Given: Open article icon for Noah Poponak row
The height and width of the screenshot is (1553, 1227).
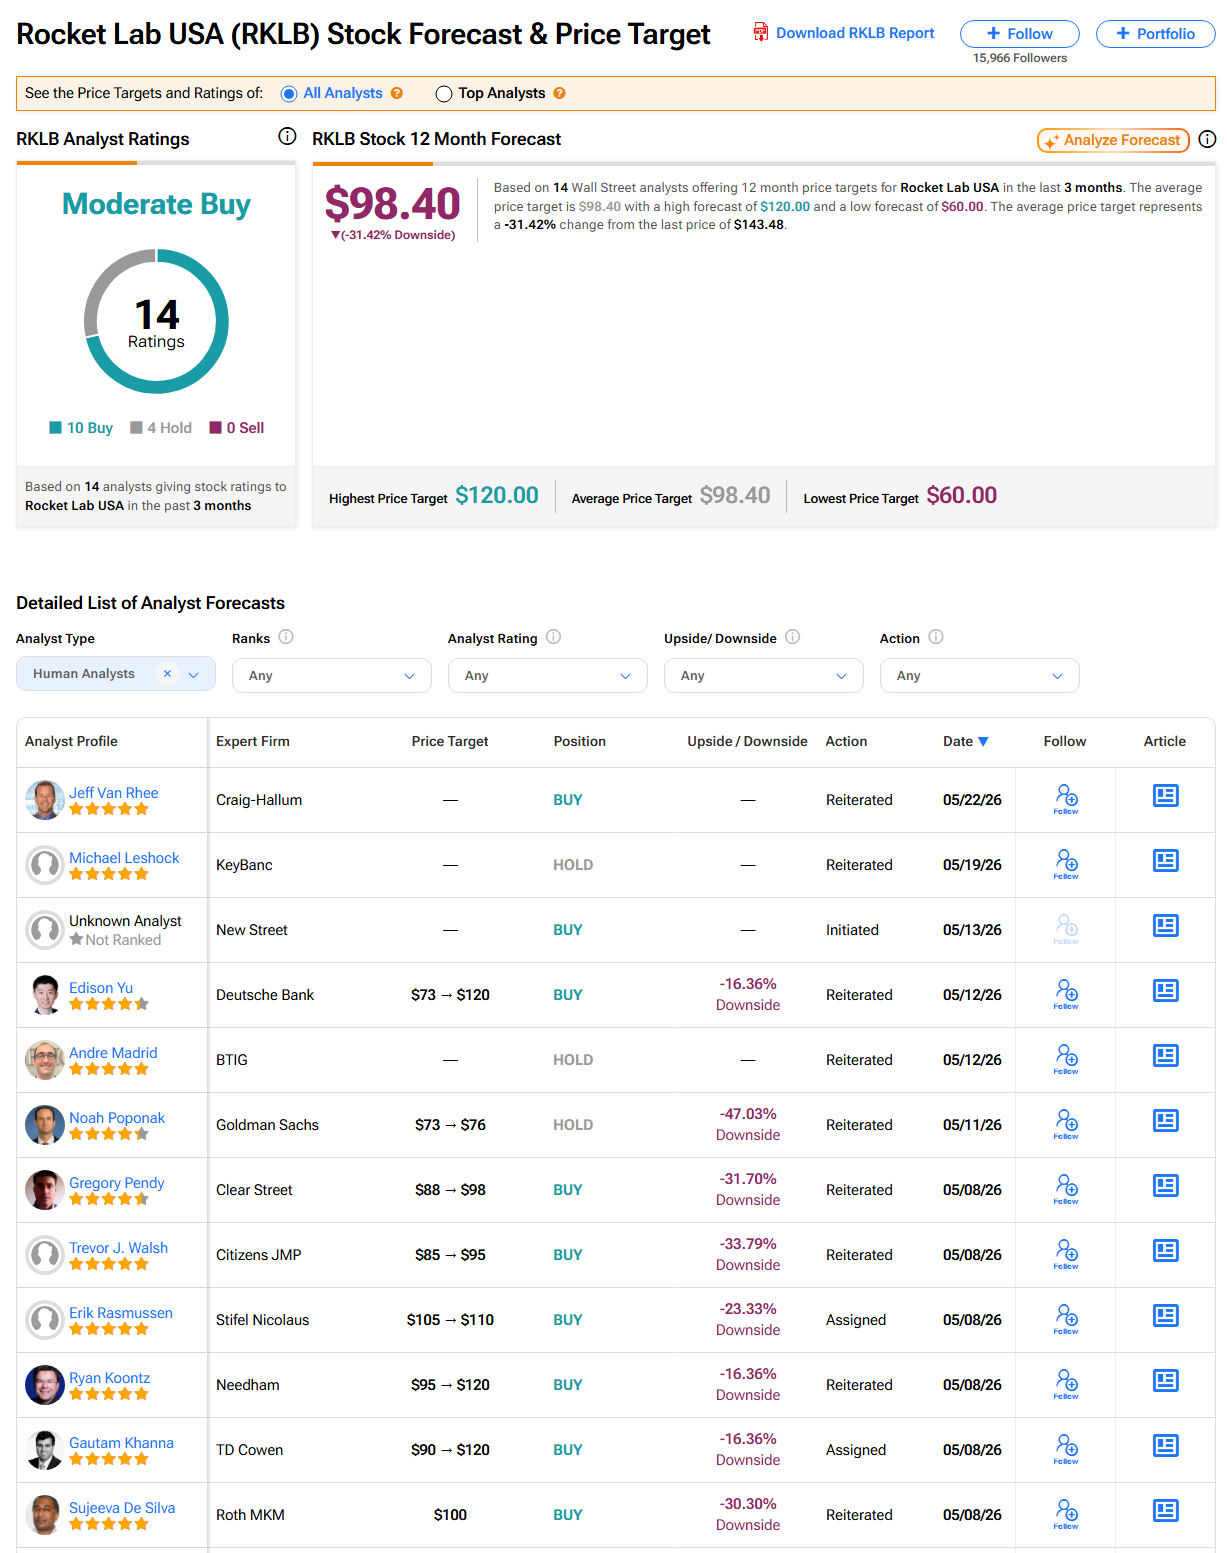Looking at the screenshot, I should pyautogui.click(x=1165, y=1121).
